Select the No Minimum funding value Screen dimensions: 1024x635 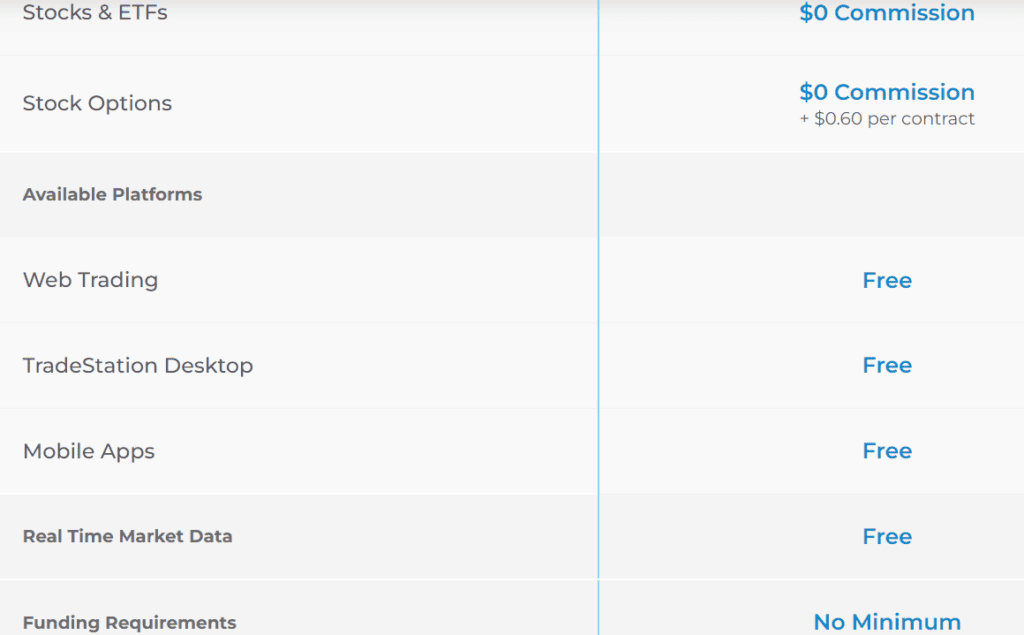[x=886, y=622]
